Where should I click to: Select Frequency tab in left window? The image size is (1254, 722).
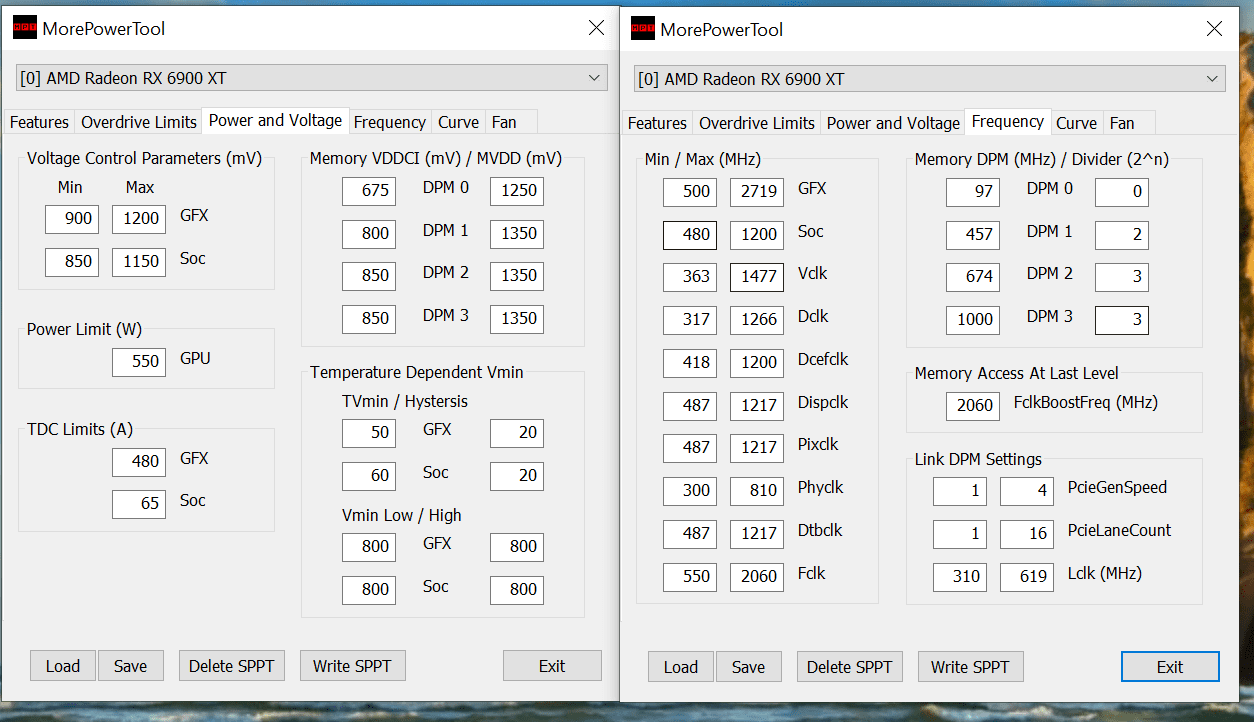tap(390, 122)
